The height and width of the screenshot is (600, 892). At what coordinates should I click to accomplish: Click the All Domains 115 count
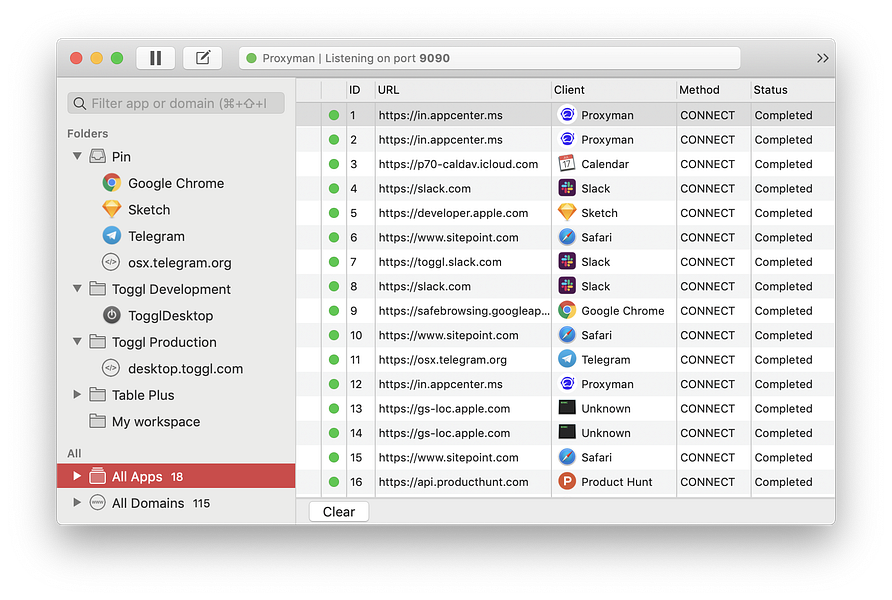coord(201,503)
